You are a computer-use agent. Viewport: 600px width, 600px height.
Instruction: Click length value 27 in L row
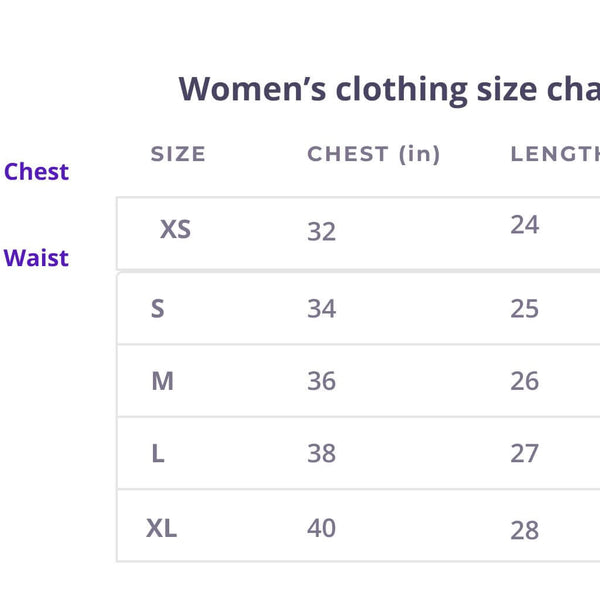(x=524, y=454)
